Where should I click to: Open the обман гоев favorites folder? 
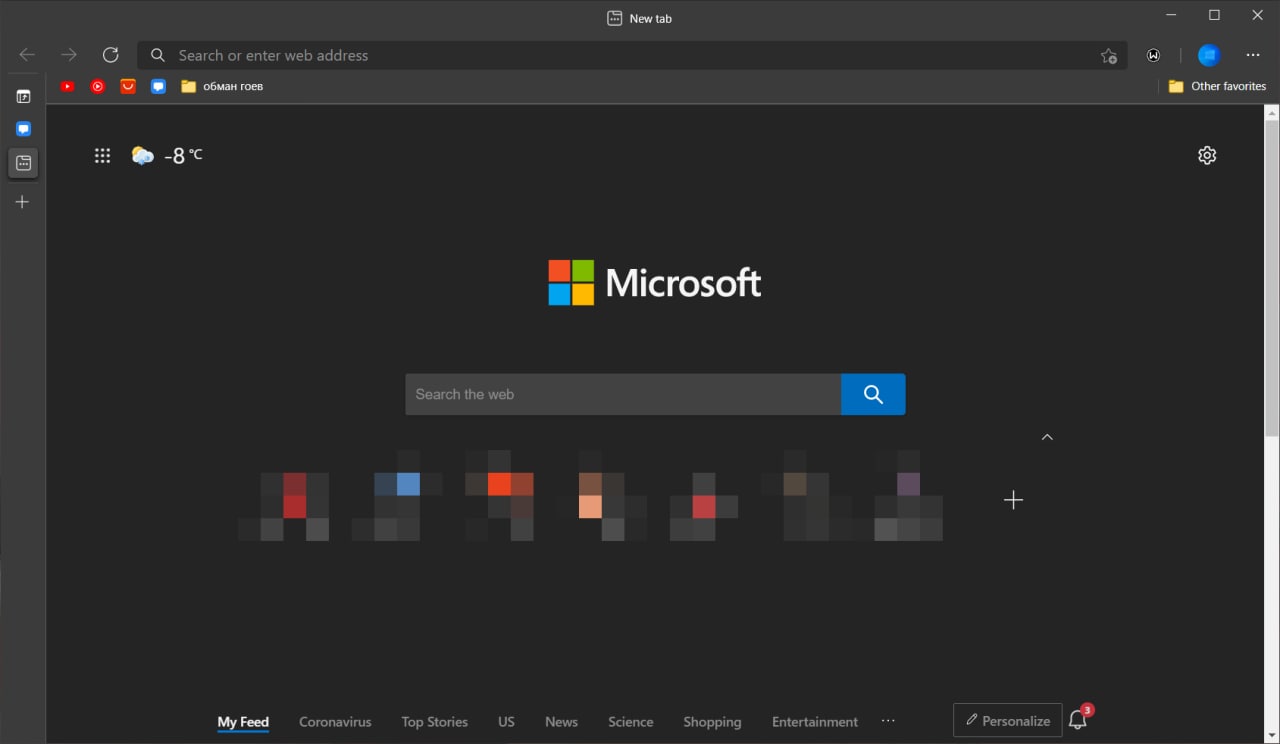pyautogui.click(x=222, y=86)
